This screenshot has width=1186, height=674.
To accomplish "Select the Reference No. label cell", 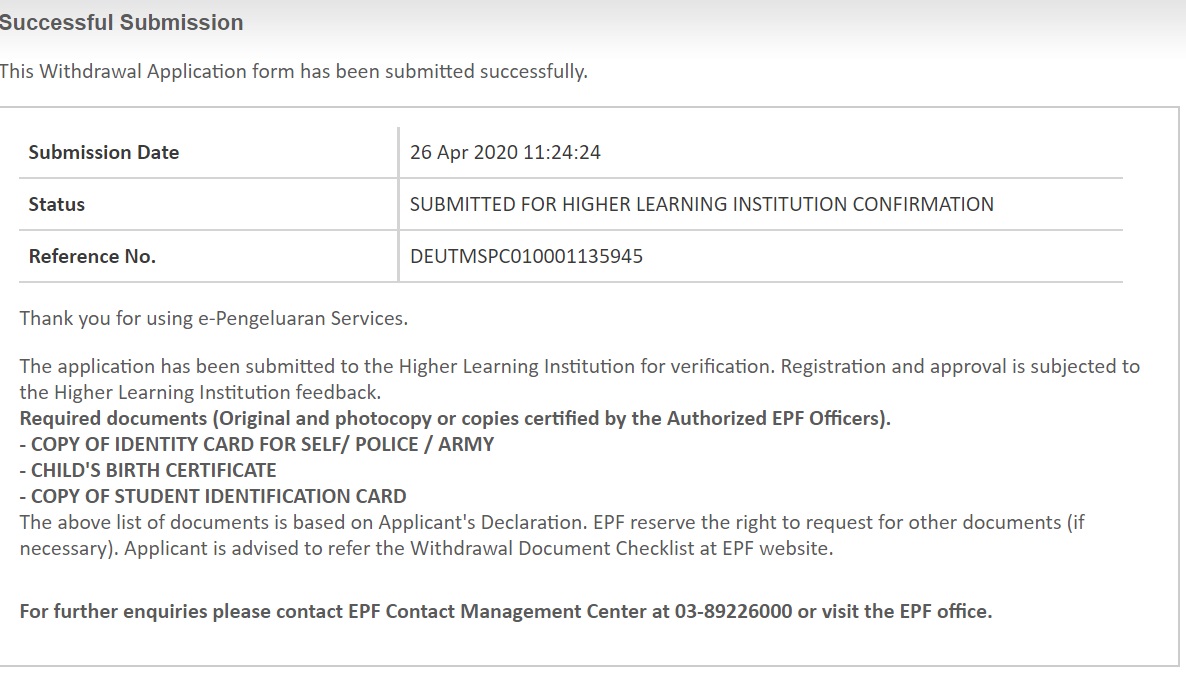I will pyautogui.click(x=92, y=257).
